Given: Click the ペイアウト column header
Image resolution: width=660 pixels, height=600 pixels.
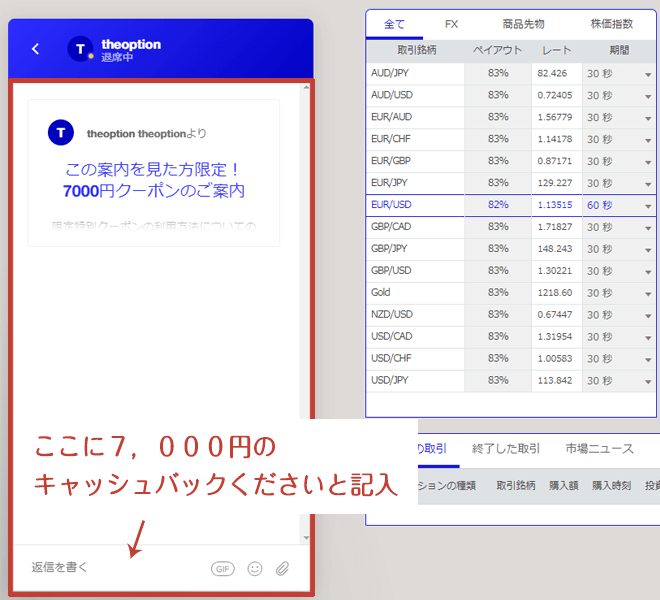Looking at the screenshot, I should [498, 51].
